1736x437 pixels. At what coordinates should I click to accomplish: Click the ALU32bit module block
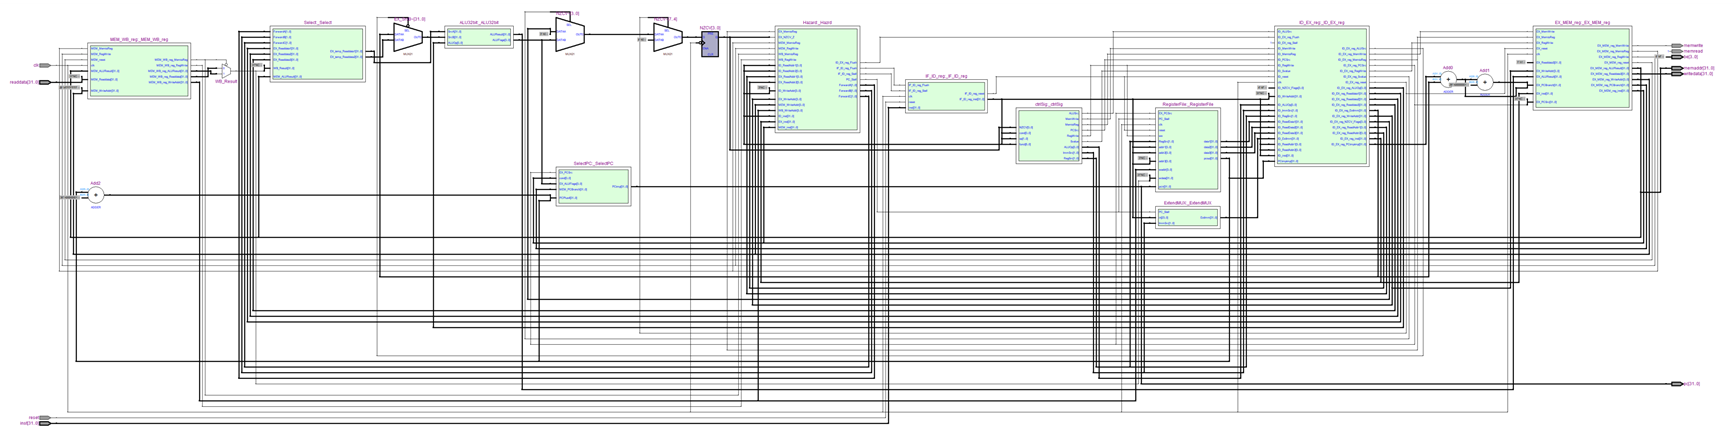(478, 37)
